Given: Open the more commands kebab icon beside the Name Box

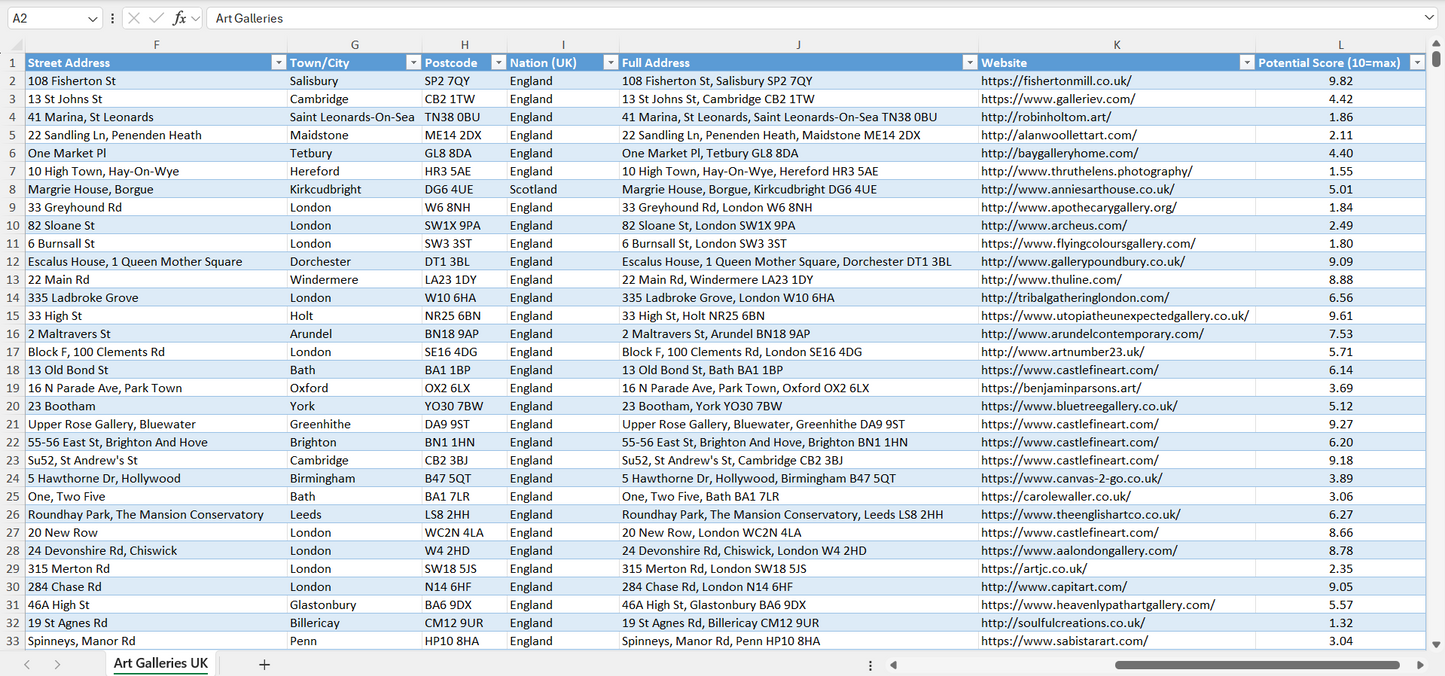Looking at the screenshot, I should pyautogui.click(x=111, y=17).
